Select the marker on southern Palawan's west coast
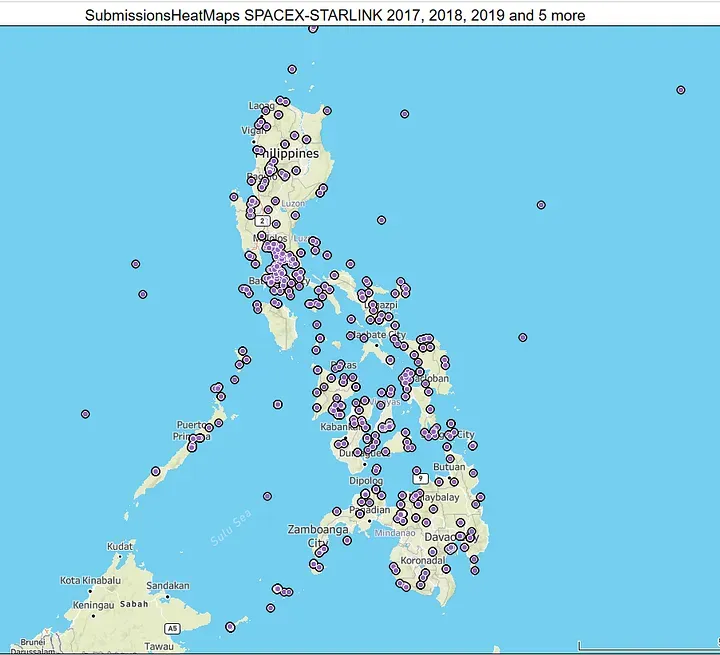This screenshot has width=720, height=655. (x=155, y=471)
